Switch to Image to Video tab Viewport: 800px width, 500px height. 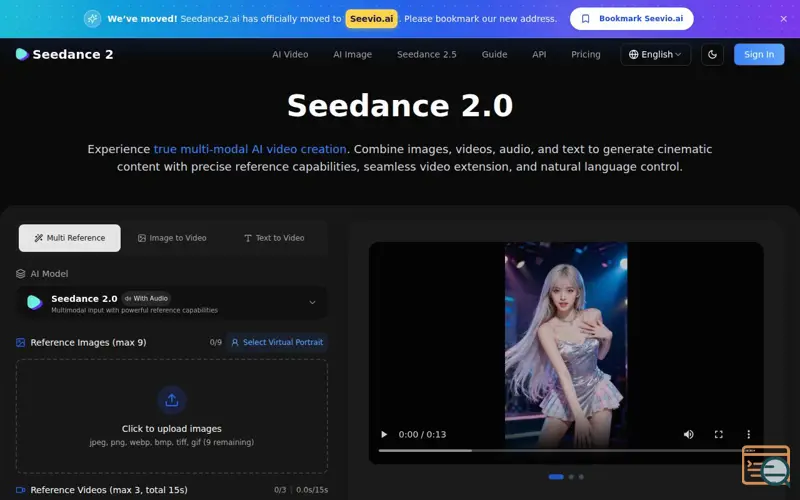click(172, 238)
